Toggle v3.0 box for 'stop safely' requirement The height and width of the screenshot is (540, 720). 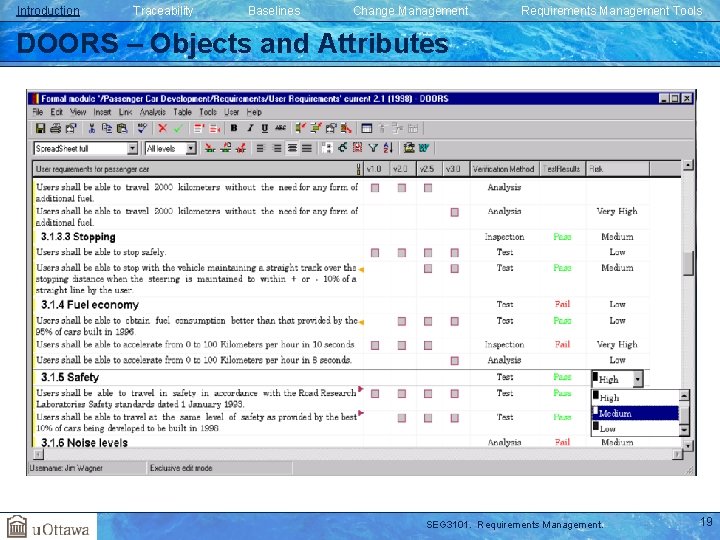pos(455,253)
